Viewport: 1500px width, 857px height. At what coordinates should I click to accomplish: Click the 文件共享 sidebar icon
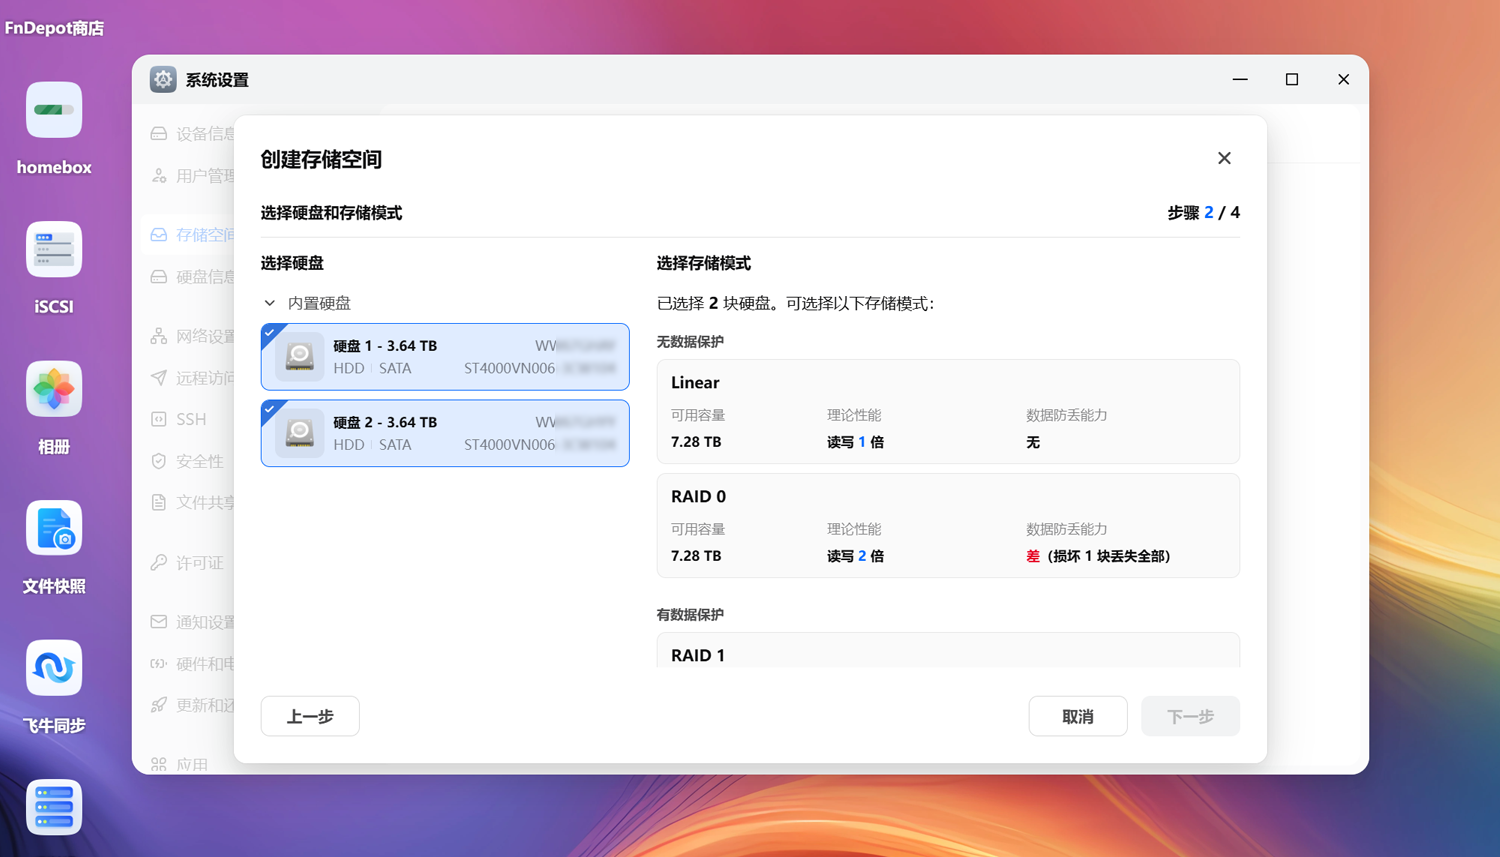pos(159,502)
